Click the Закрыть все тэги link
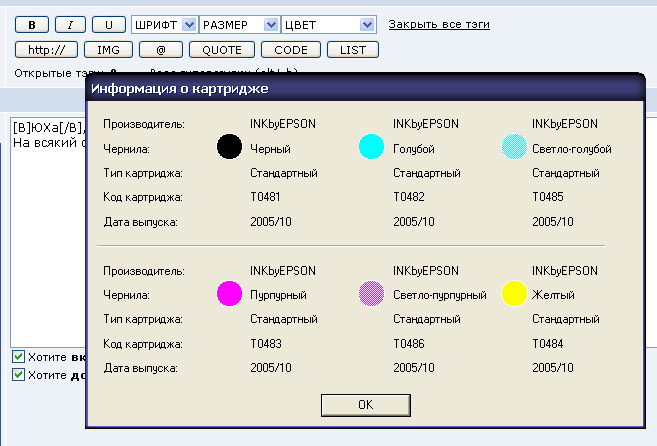The width and height of the screenshot is (657, 446). [x=439, y=24]
